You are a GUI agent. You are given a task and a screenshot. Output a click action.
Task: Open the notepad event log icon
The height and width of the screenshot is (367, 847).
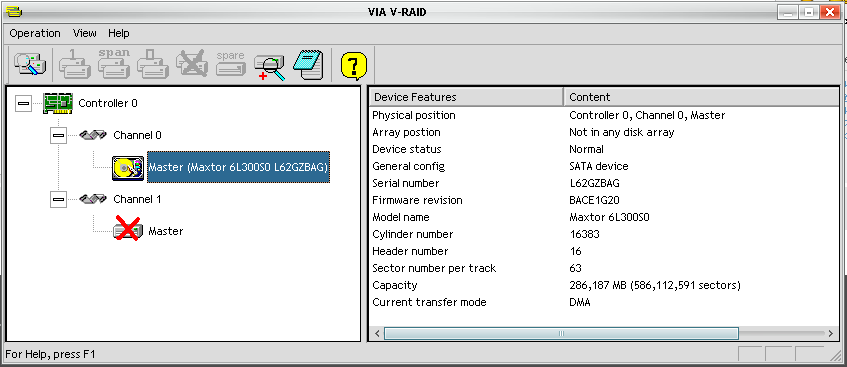tap(308, 65)
